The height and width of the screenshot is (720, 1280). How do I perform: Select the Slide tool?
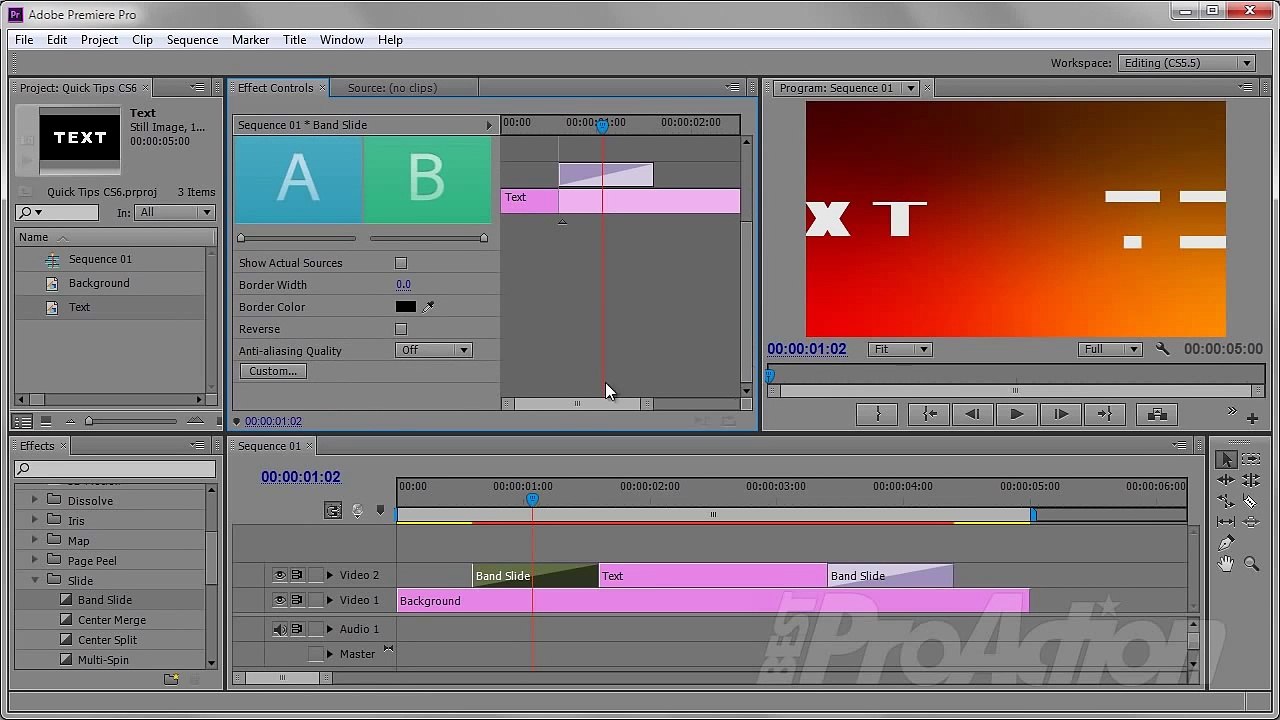1251,522
